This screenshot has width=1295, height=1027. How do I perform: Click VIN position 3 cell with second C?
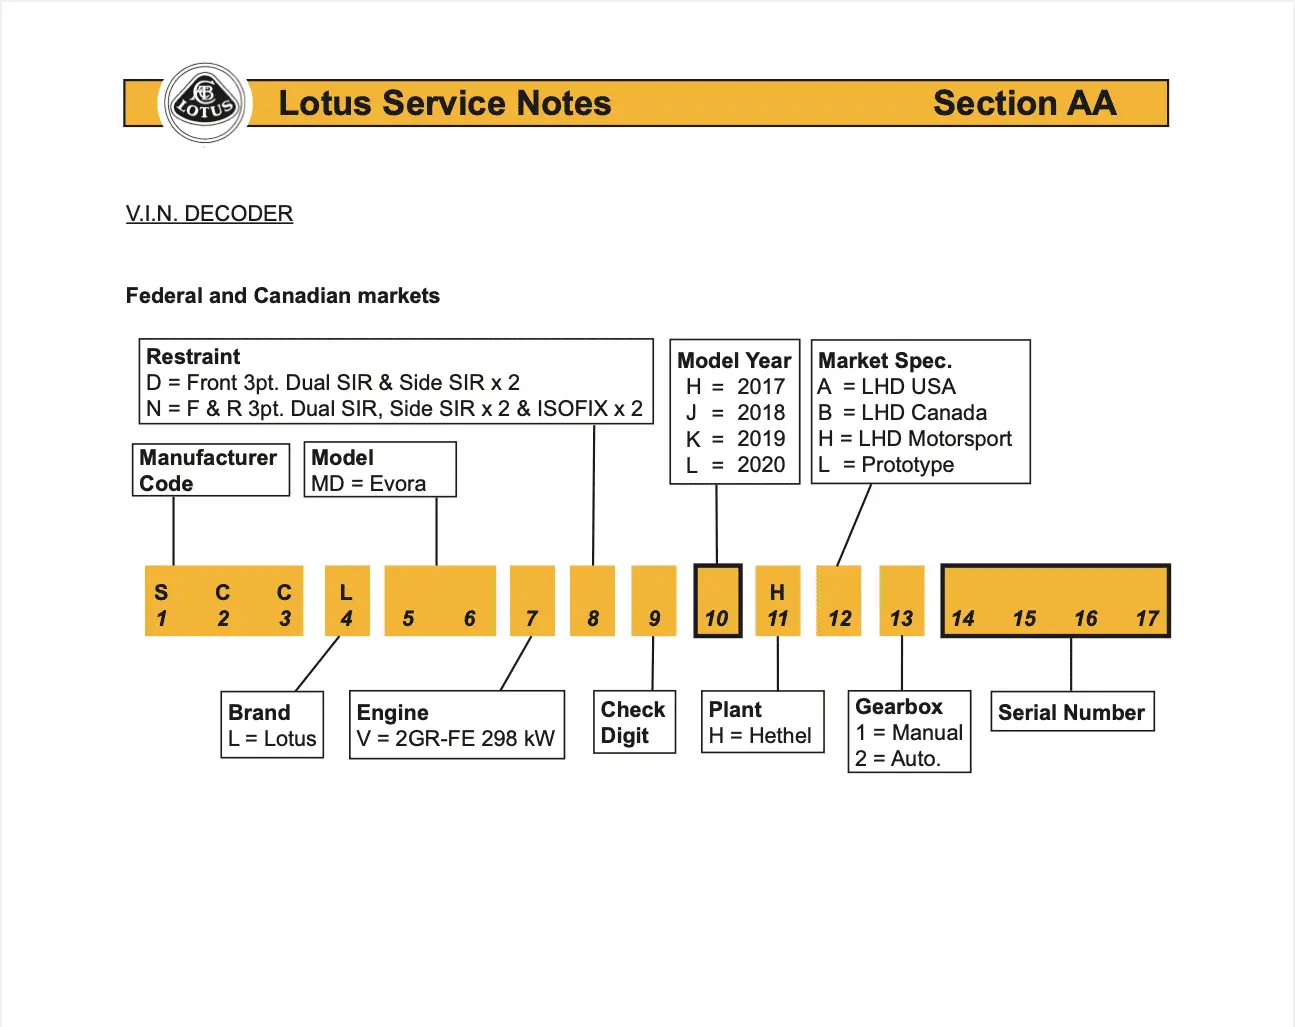(x=285, y=603)
